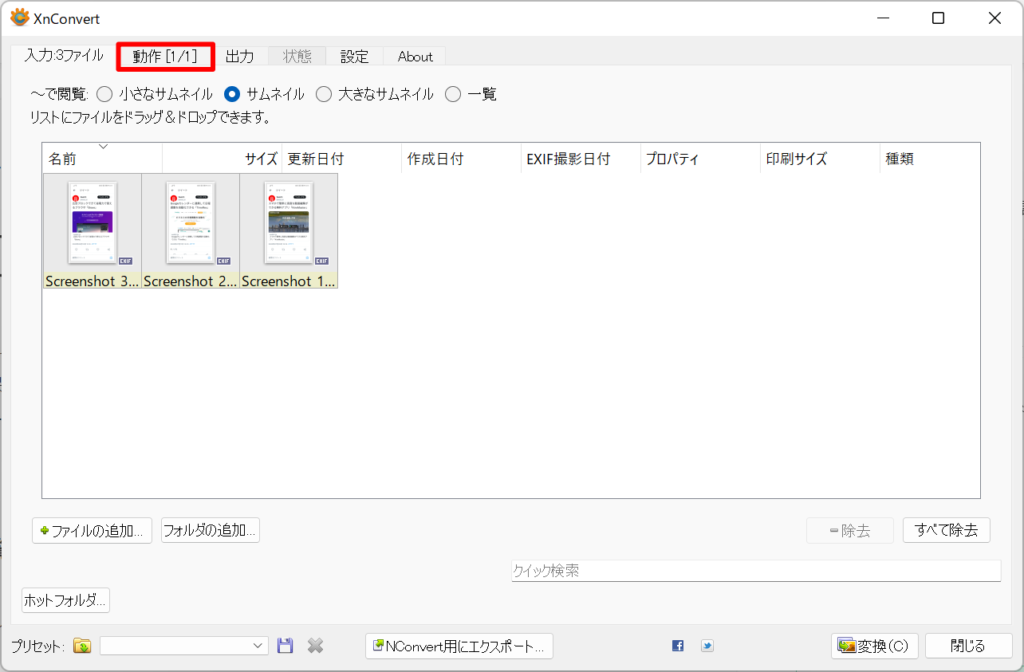Screen dimensions: 1024x672
Task: Open the ホットフォルダ settings
Action: pos(65,599)
